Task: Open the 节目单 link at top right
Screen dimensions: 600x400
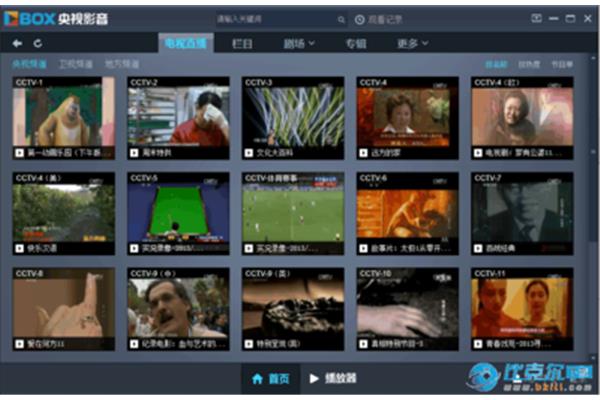Action: tap(562, 64)
